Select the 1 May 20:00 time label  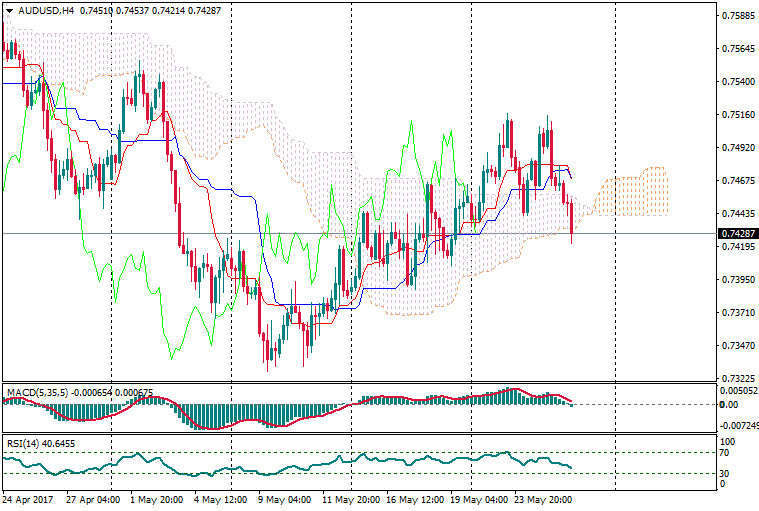158,498
